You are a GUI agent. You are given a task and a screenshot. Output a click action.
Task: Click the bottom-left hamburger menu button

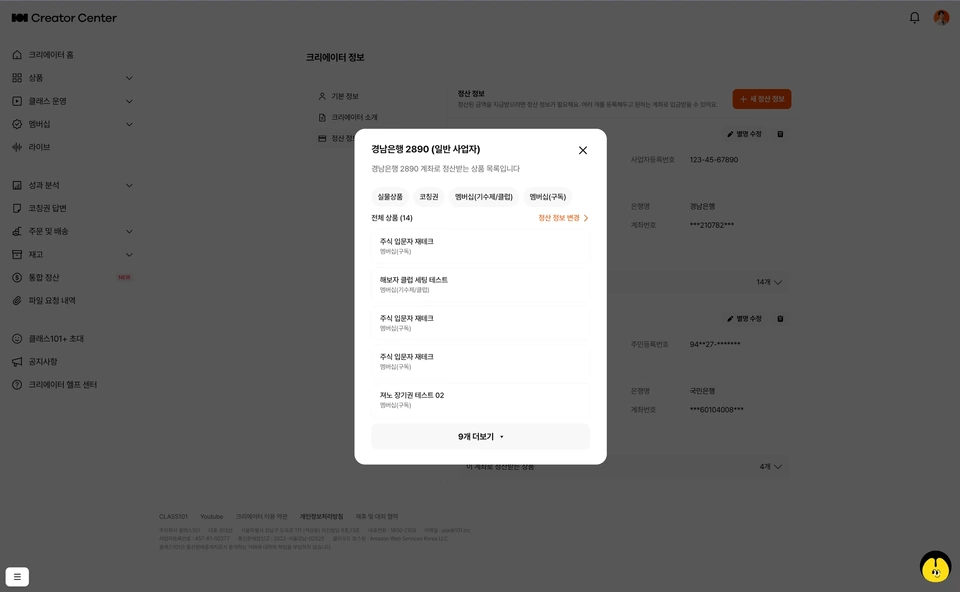click(x=17, y=577)
